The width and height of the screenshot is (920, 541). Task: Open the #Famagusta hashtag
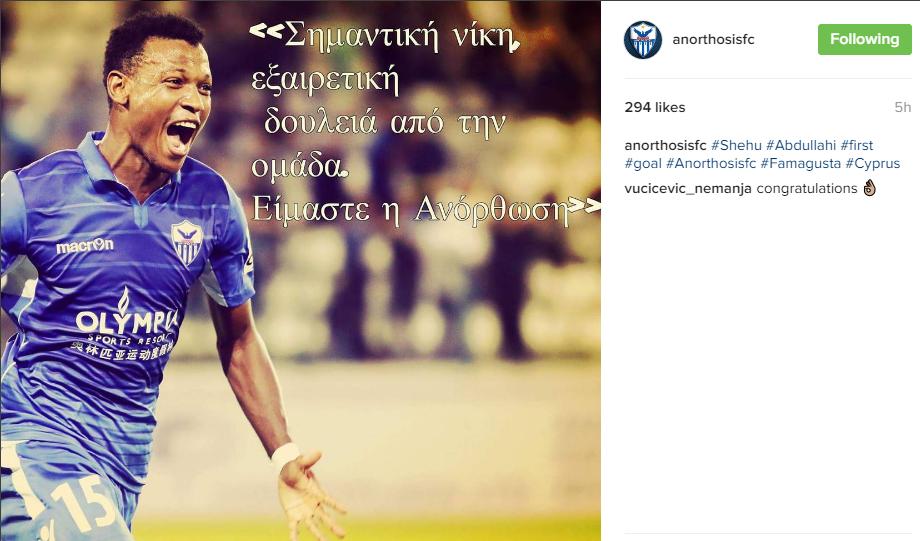800,164
